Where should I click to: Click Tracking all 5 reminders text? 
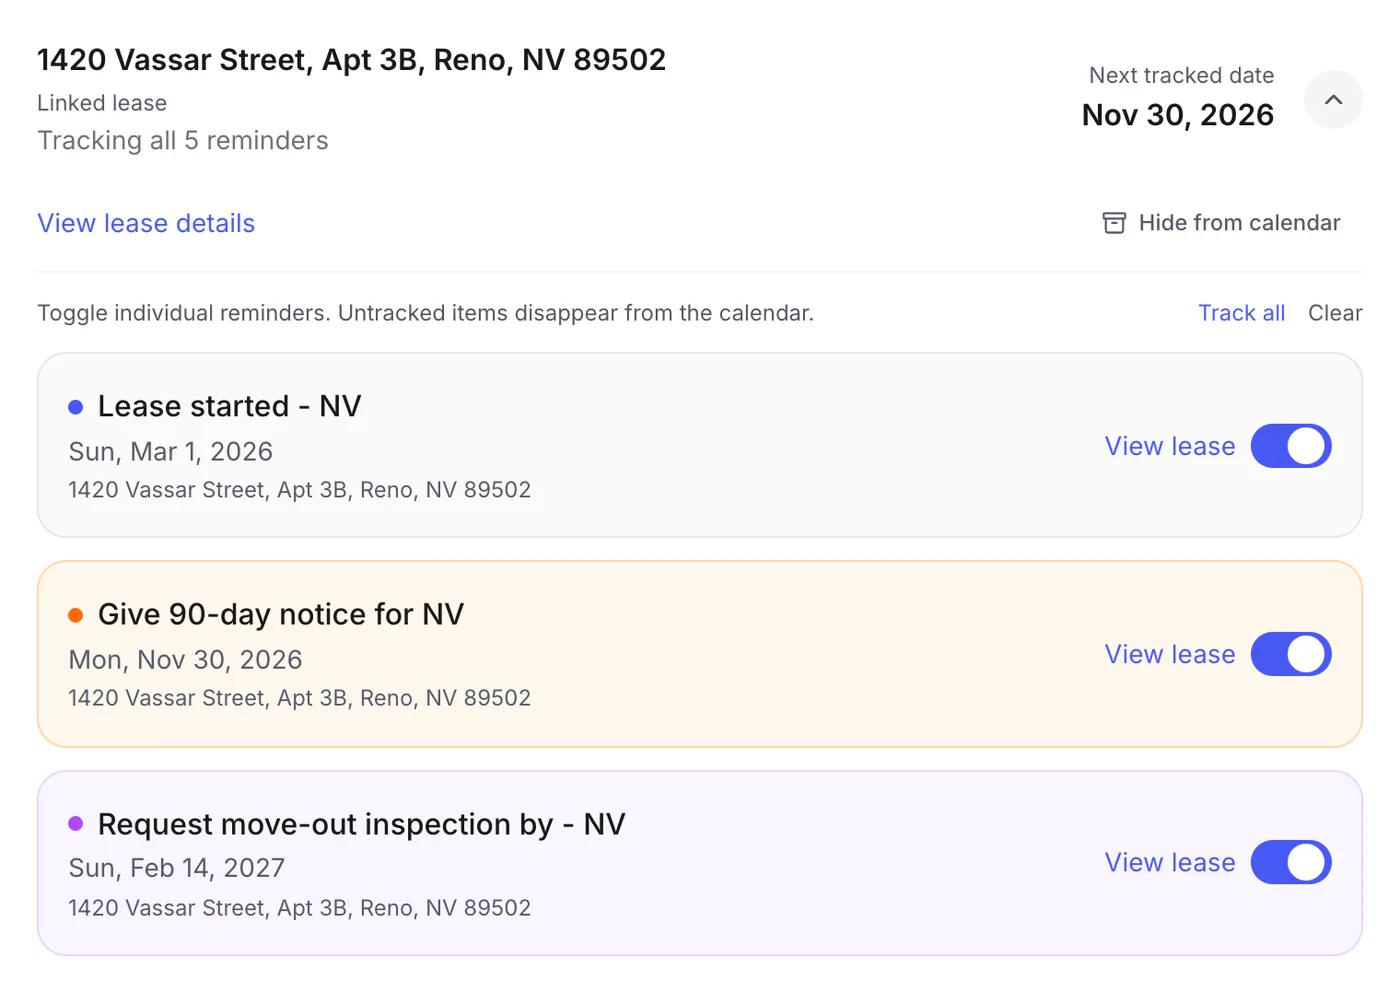pyautogui.click(x=183, y=141)
